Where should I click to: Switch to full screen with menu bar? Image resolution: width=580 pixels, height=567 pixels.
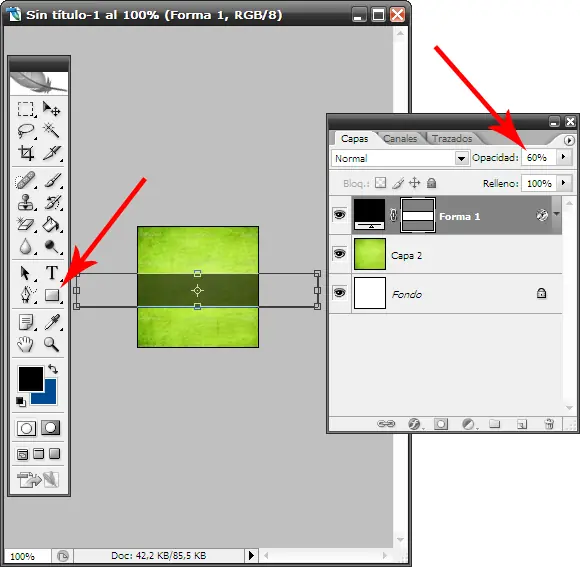pos(38,454)
